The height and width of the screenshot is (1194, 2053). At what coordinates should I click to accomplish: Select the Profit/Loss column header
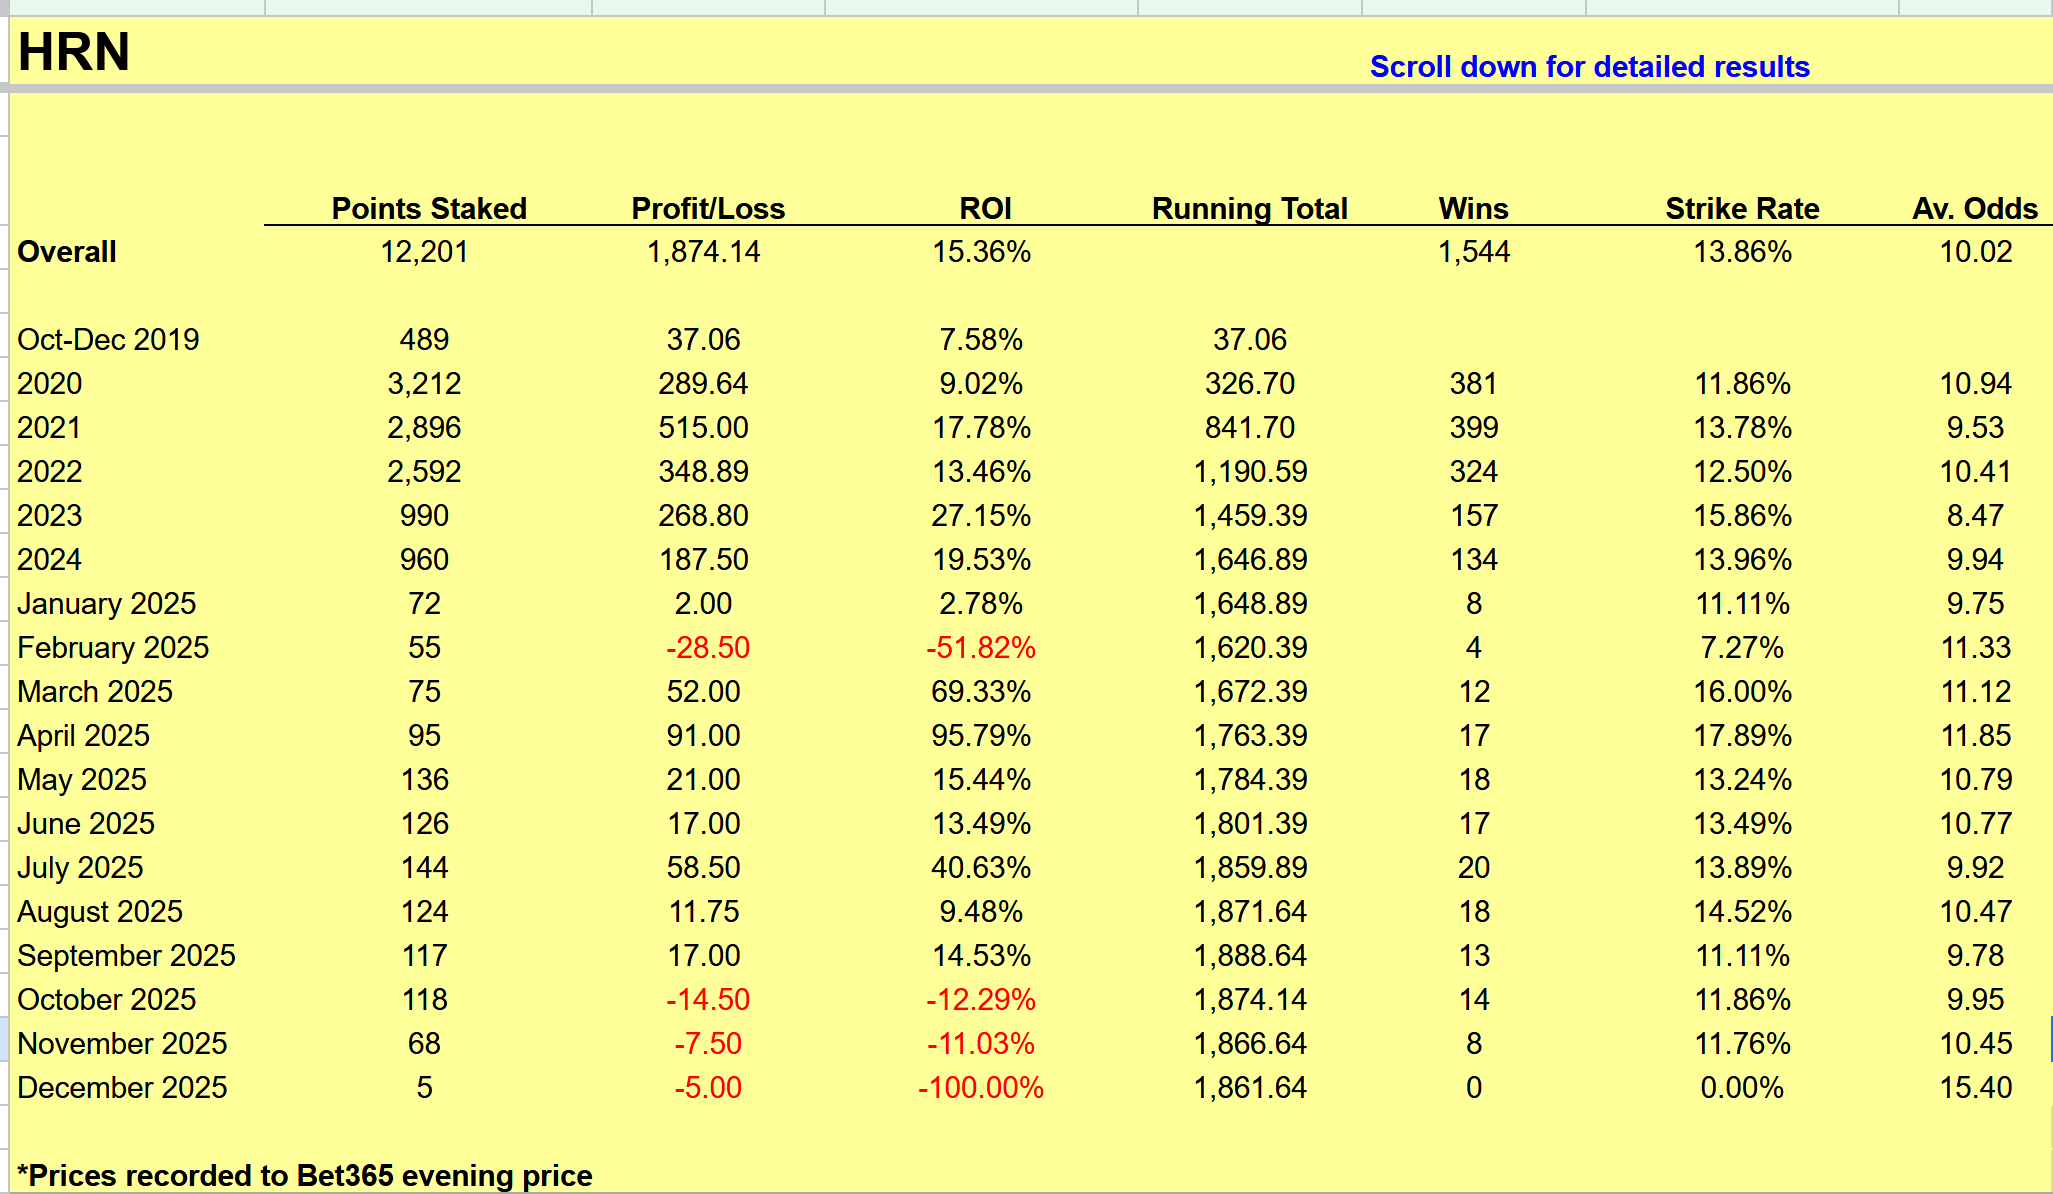[707, 208]
